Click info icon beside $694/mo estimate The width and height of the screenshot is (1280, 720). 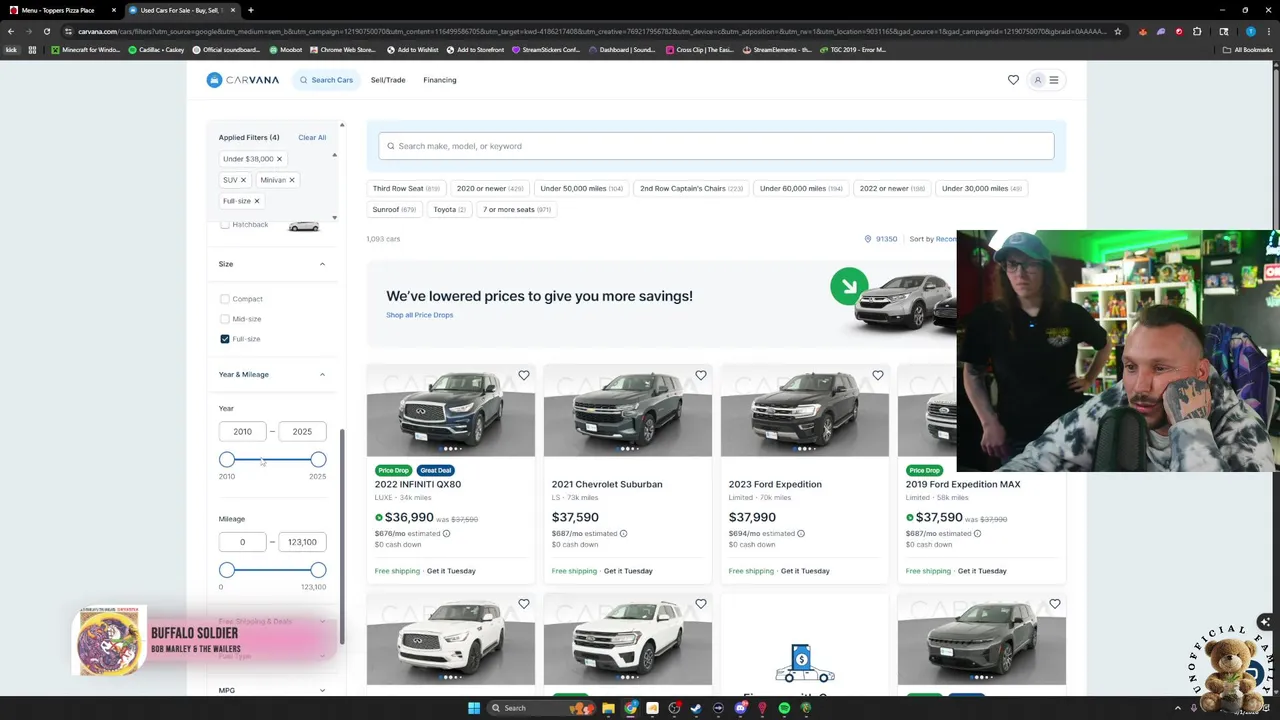click(x=800, y=533)
